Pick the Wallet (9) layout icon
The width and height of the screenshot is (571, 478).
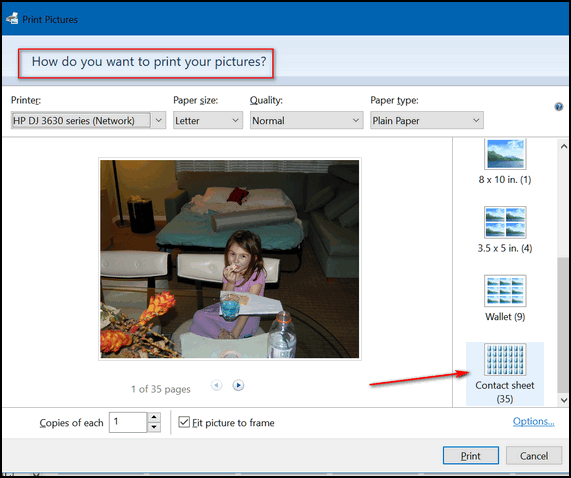pyautogui.click(x=505, y=291)
